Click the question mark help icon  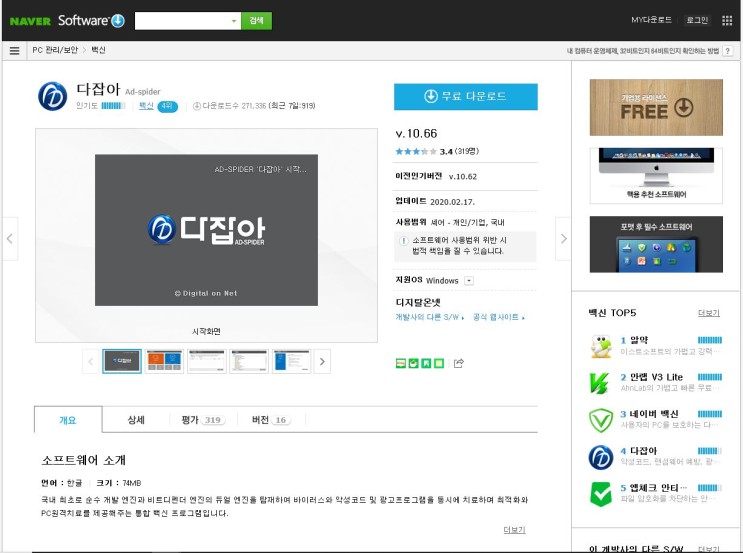pyautogui.click(x=728, y=51)
